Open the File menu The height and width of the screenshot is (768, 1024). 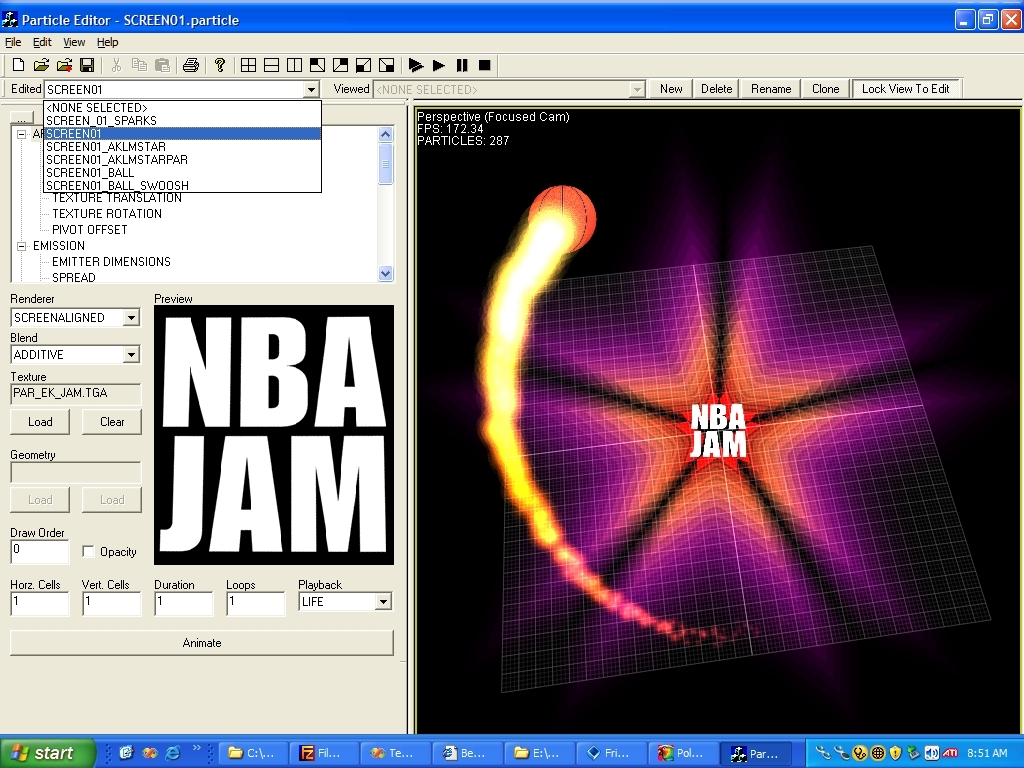pos(13,42)
